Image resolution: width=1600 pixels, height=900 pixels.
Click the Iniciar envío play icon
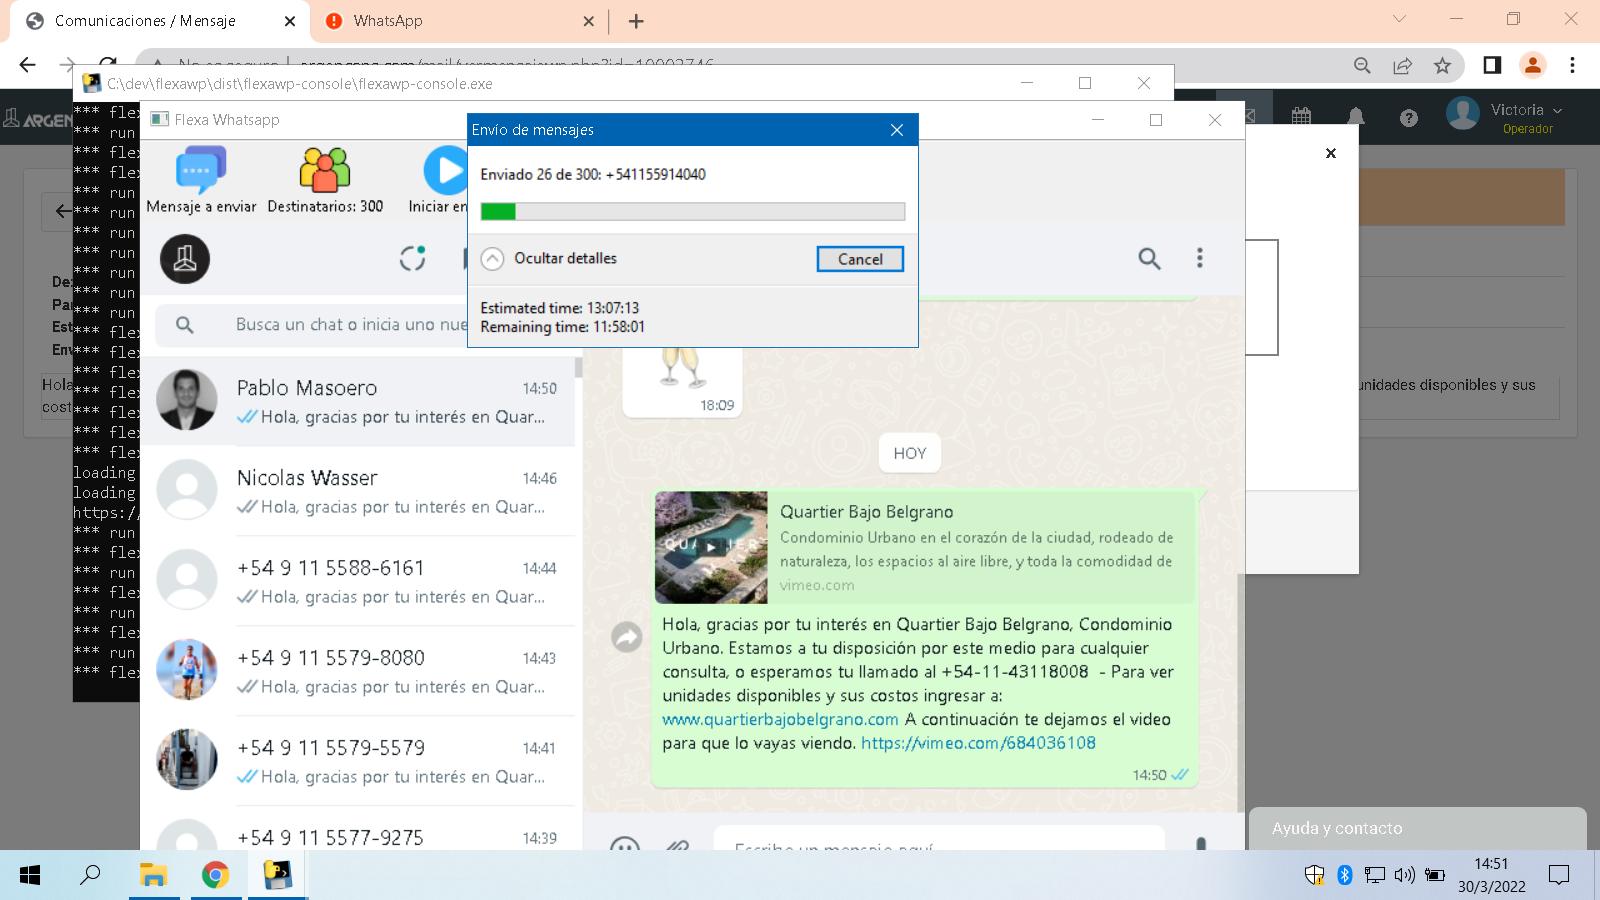coord(445,170)
